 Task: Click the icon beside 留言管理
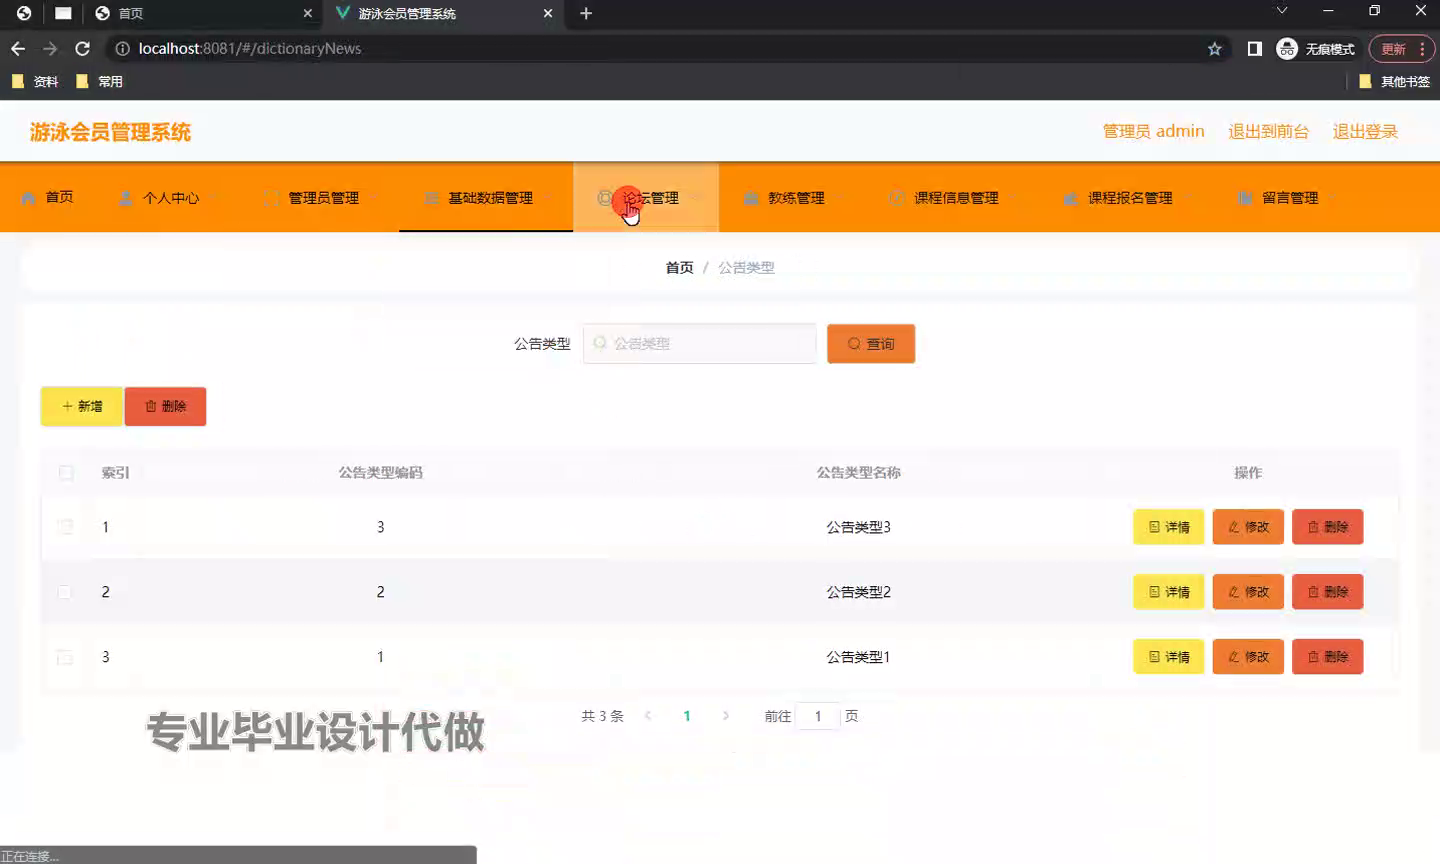[1245, 198]
